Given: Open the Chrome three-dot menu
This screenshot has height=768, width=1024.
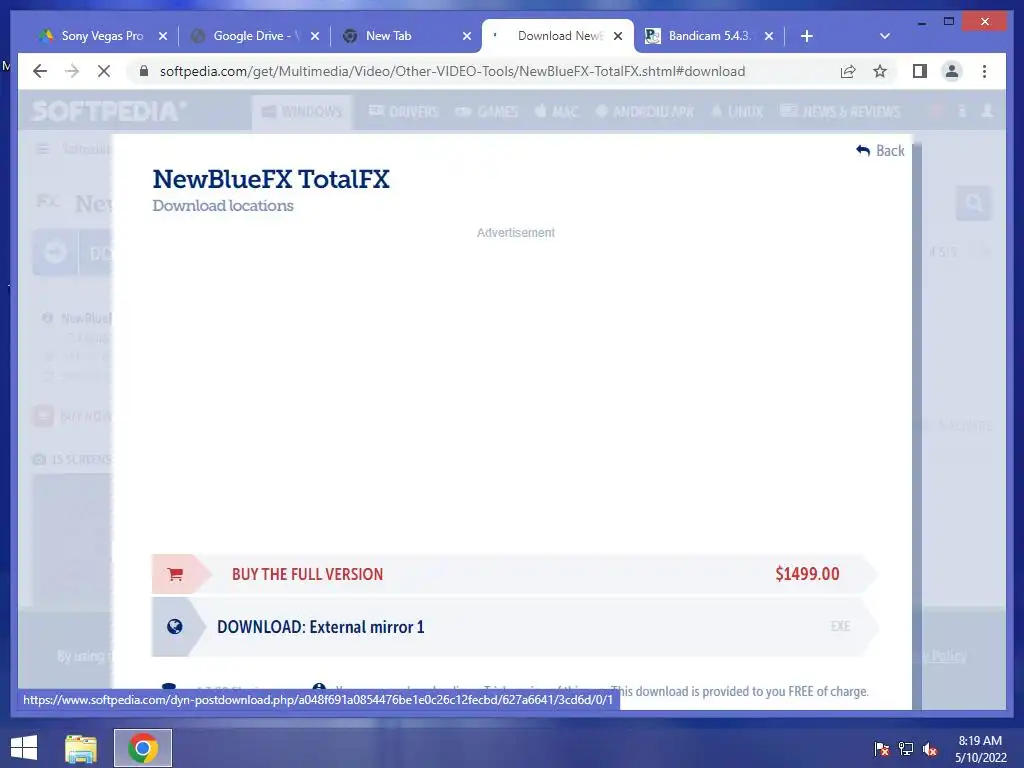Looking at the screenshot, I should [984, 71].
